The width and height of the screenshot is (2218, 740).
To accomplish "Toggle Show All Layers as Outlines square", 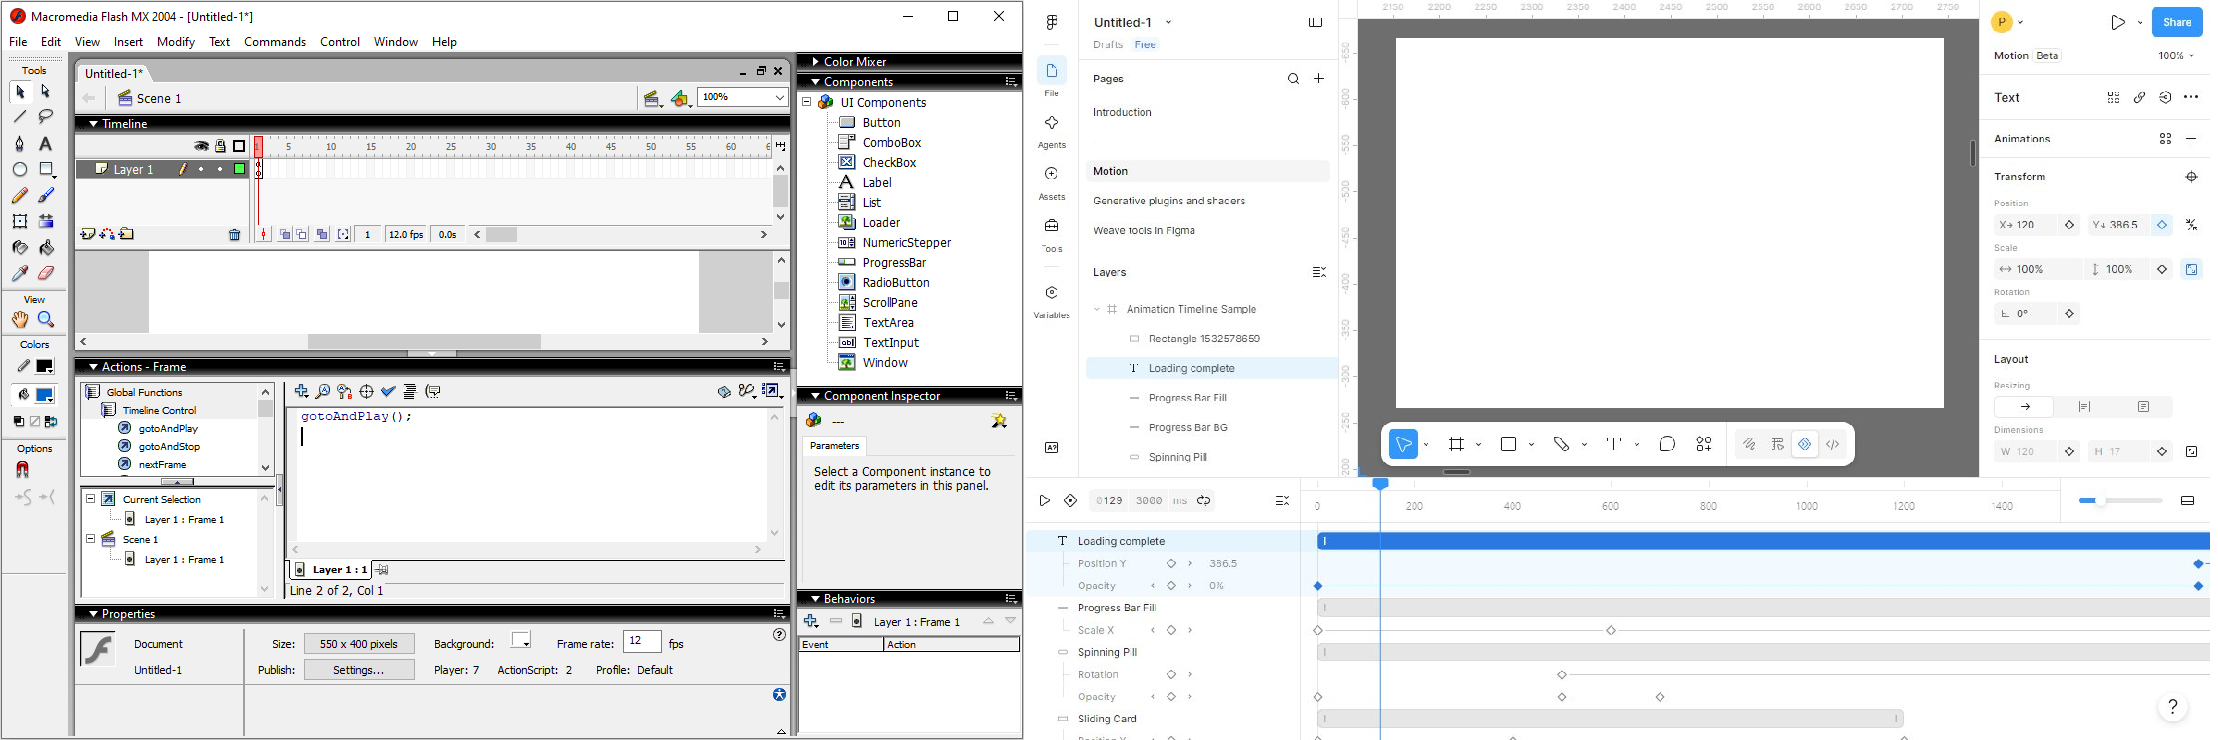I will tap(239, 146).
